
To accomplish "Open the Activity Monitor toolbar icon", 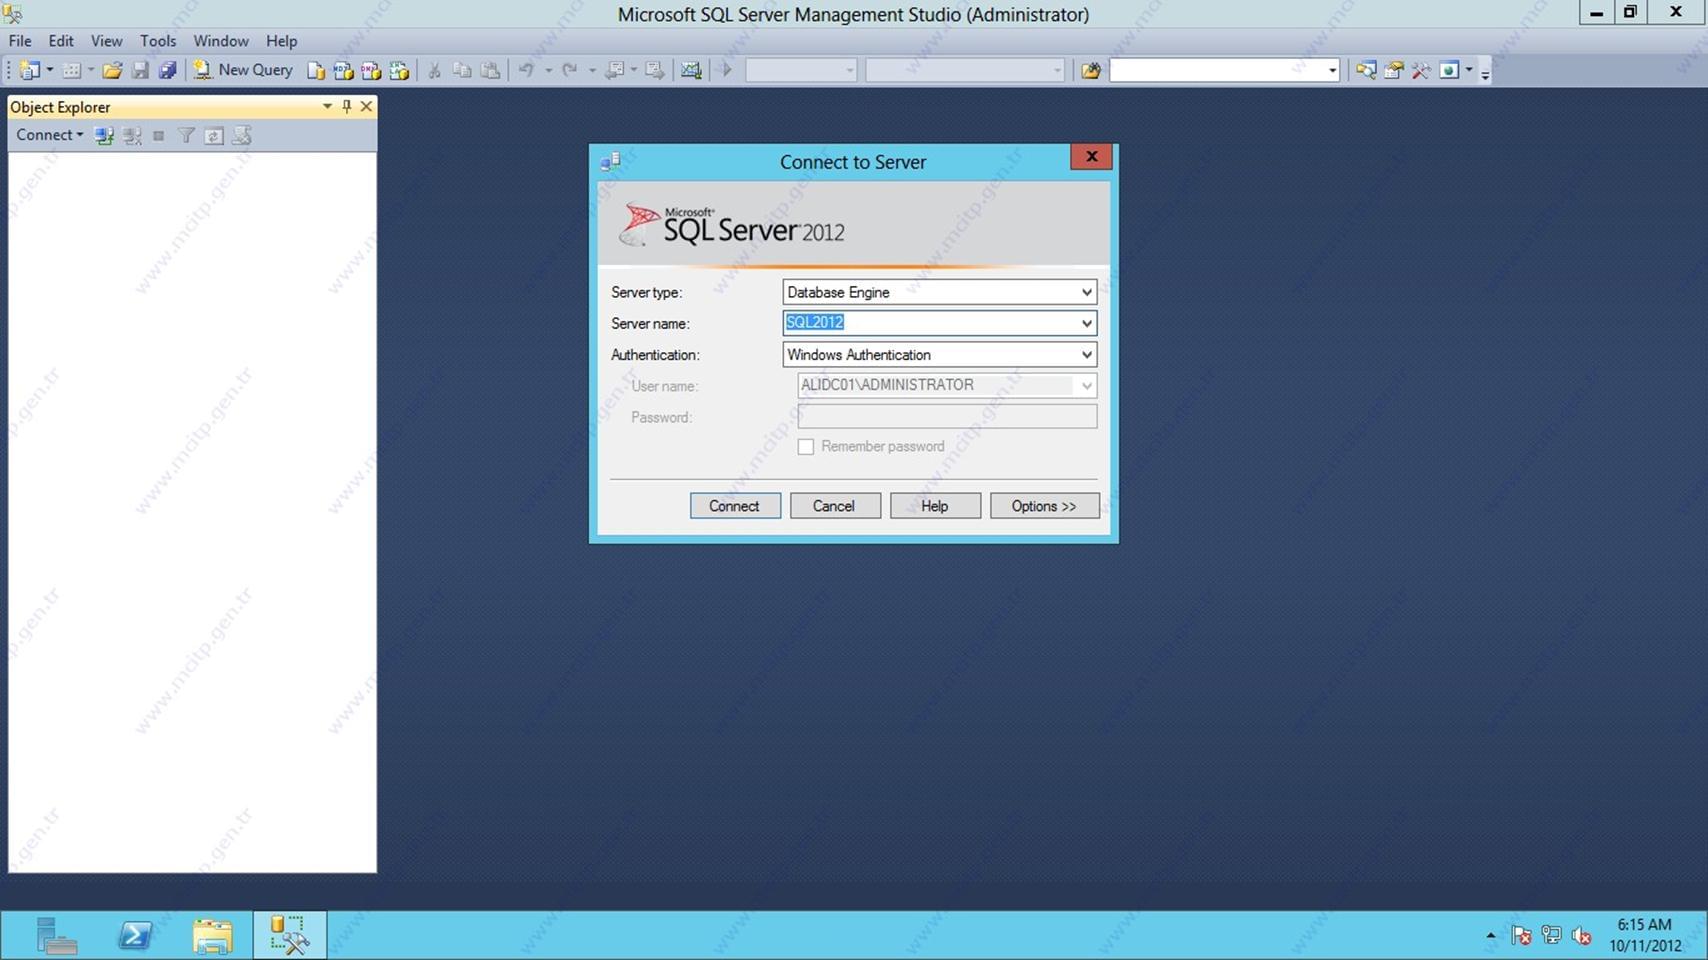I will coord(691,70).
